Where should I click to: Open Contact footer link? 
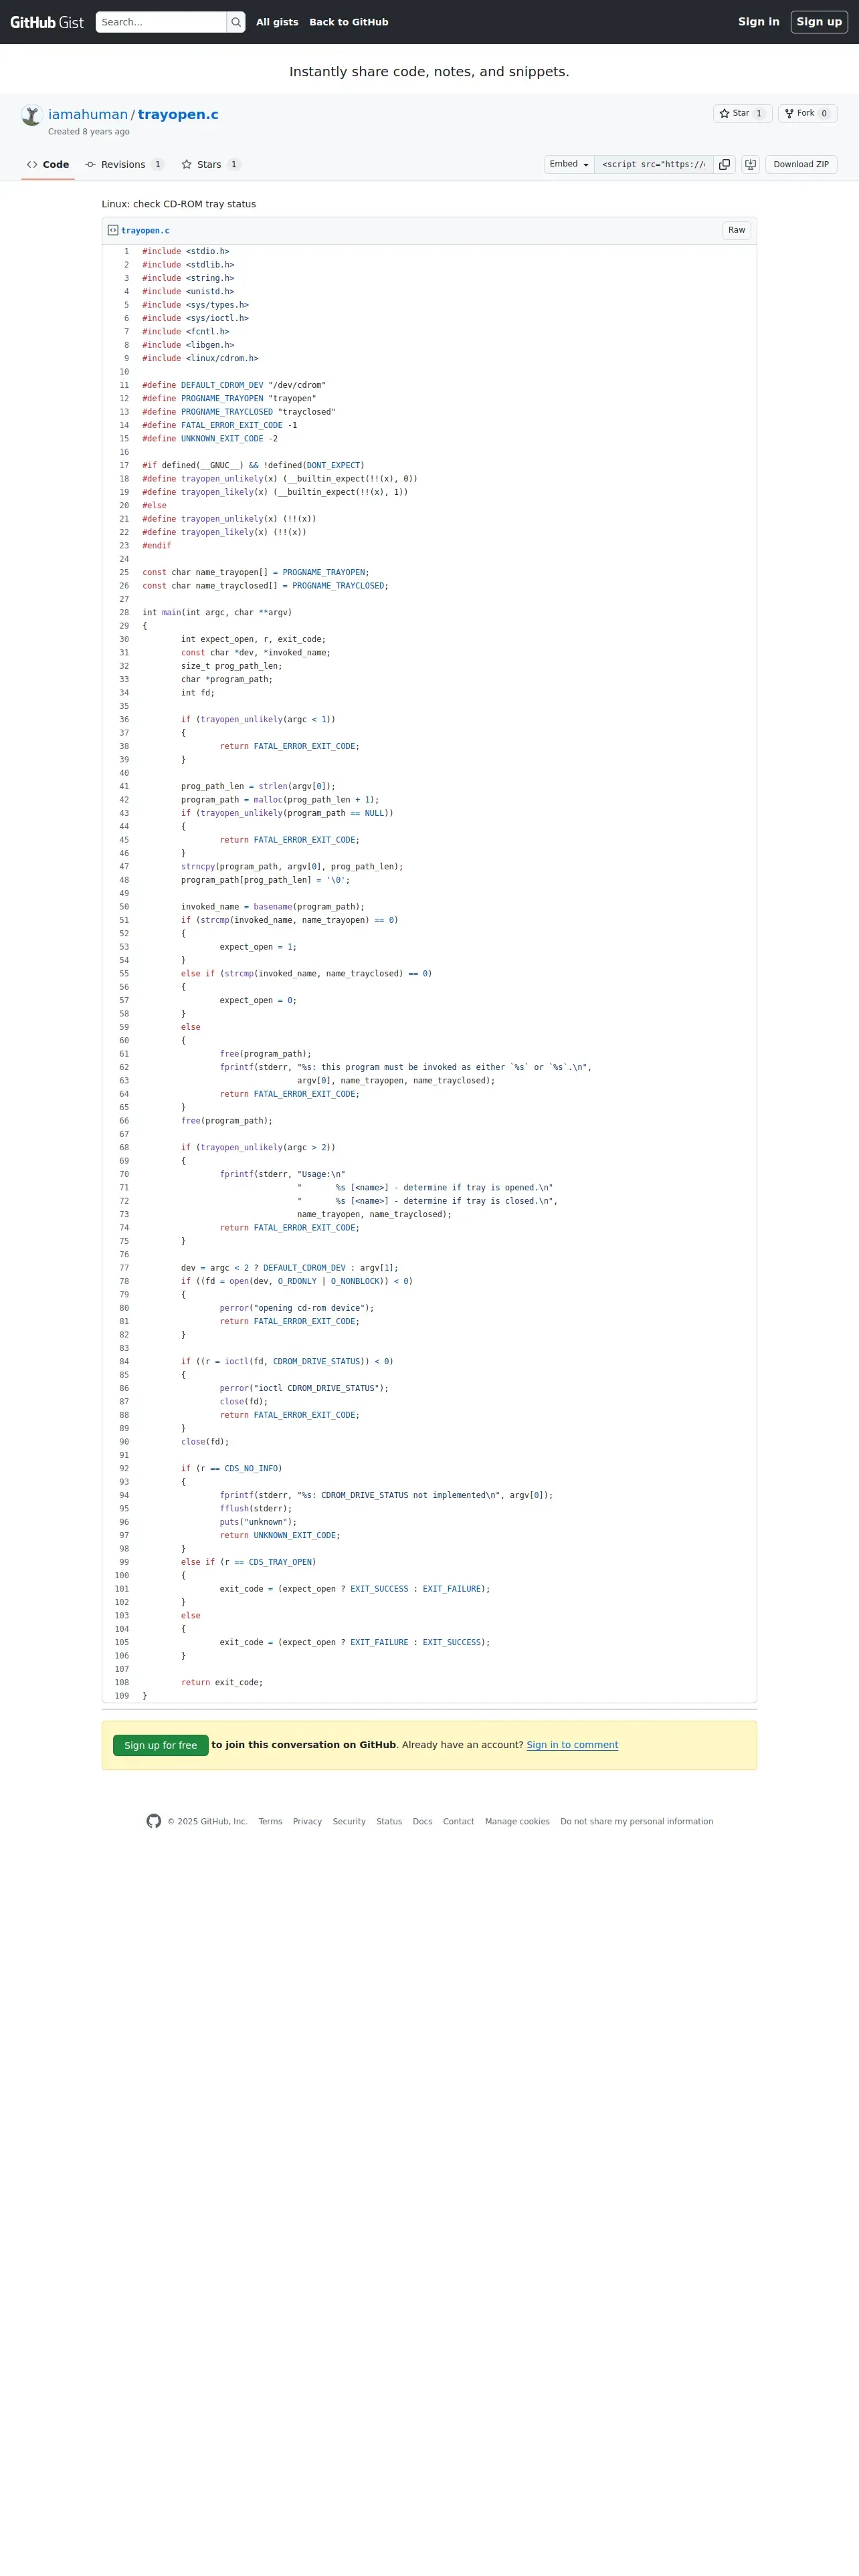click(459, 1822)
